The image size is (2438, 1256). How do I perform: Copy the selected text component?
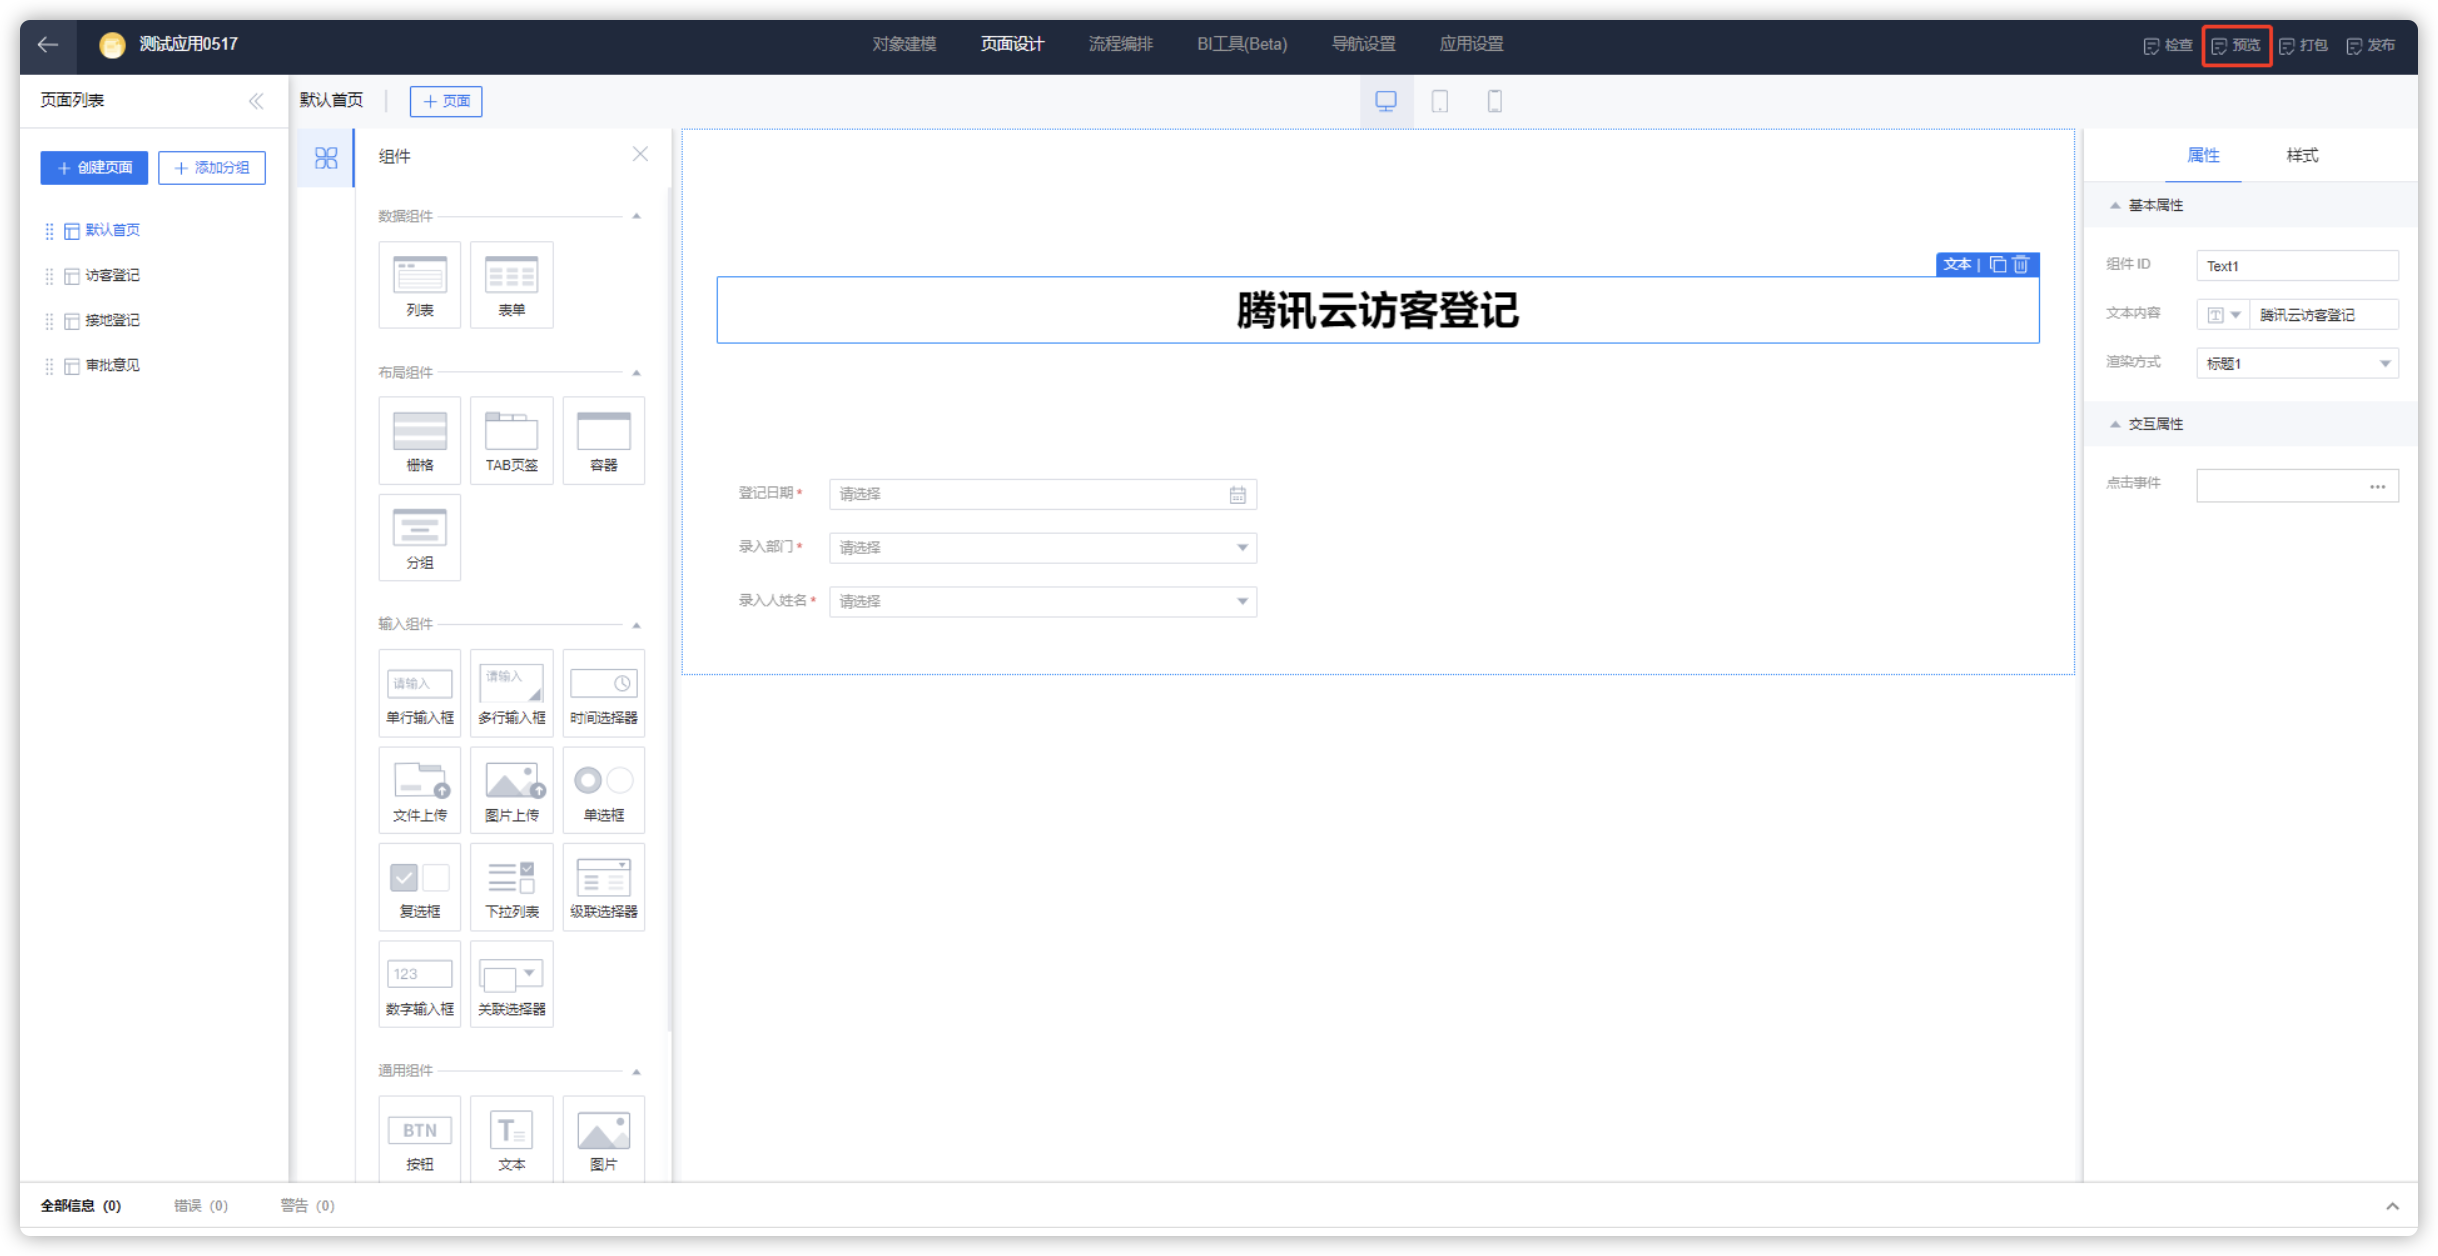[1998, 264]
